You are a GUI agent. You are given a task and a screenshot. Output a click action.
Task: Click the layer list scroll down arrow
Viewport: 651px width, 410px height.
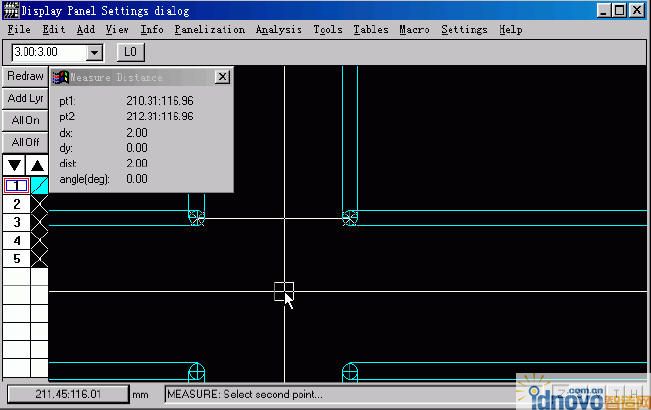pos(14,165)
